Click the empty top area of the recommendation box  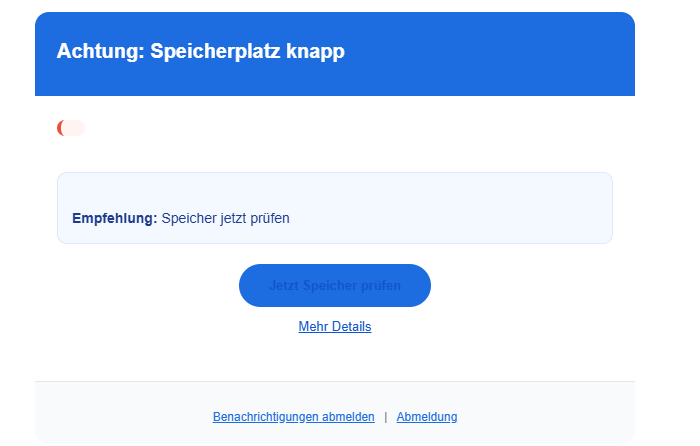[x=334, y=188]
